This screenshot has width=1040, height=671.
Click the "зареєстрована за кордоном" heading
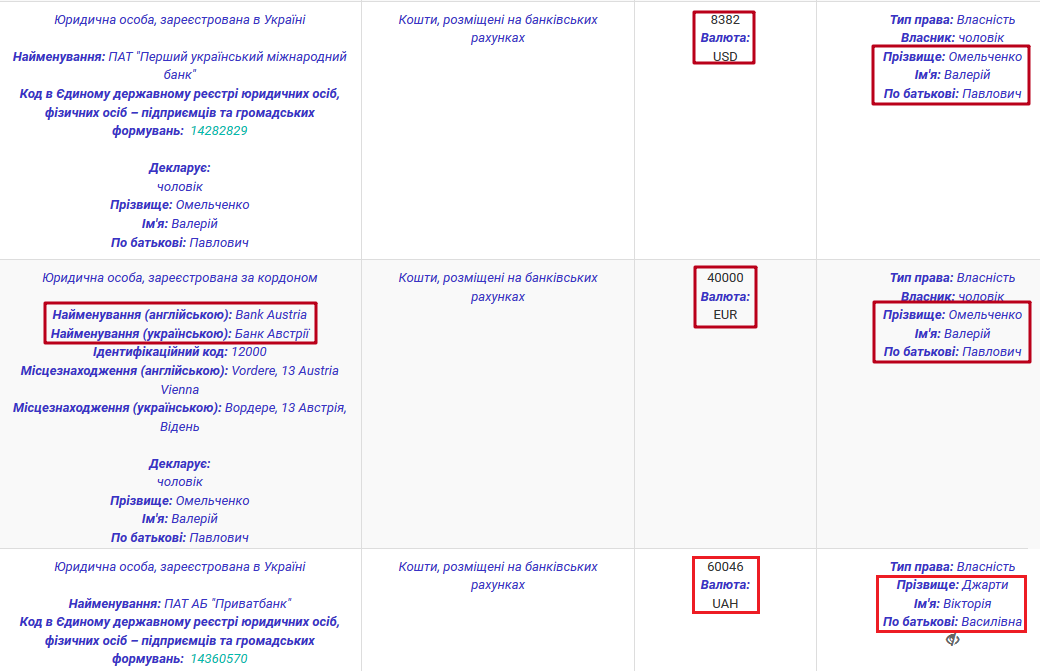click(180, 278)
